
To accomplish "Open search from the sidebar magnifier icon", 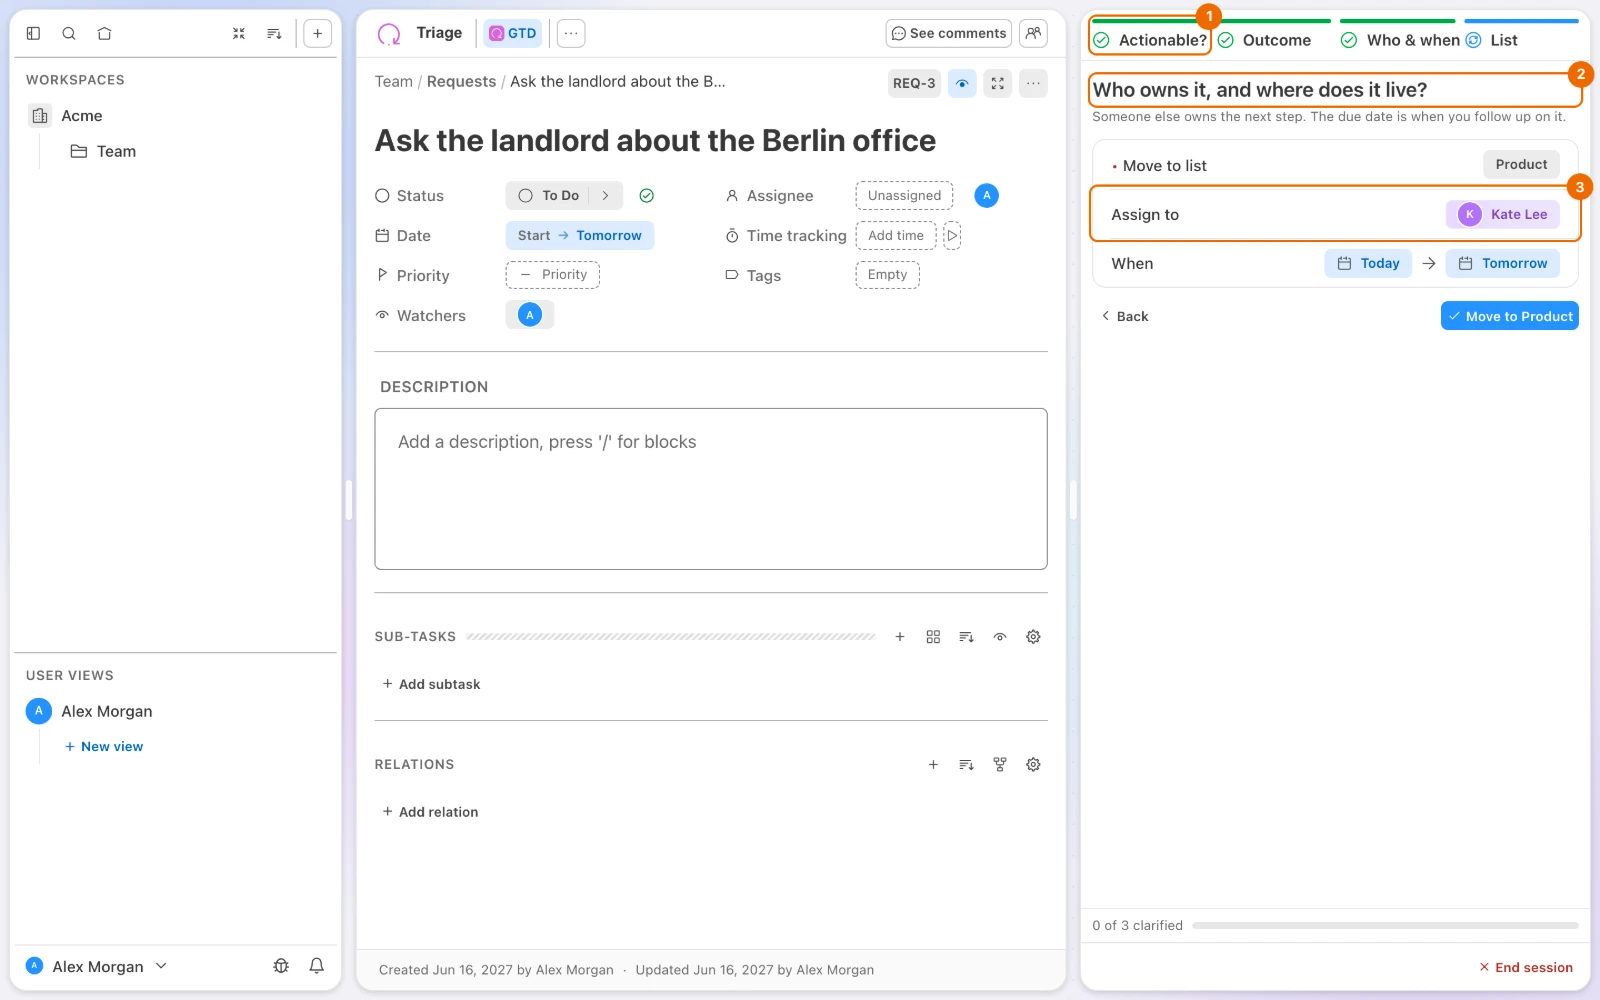I will (69, 33).
